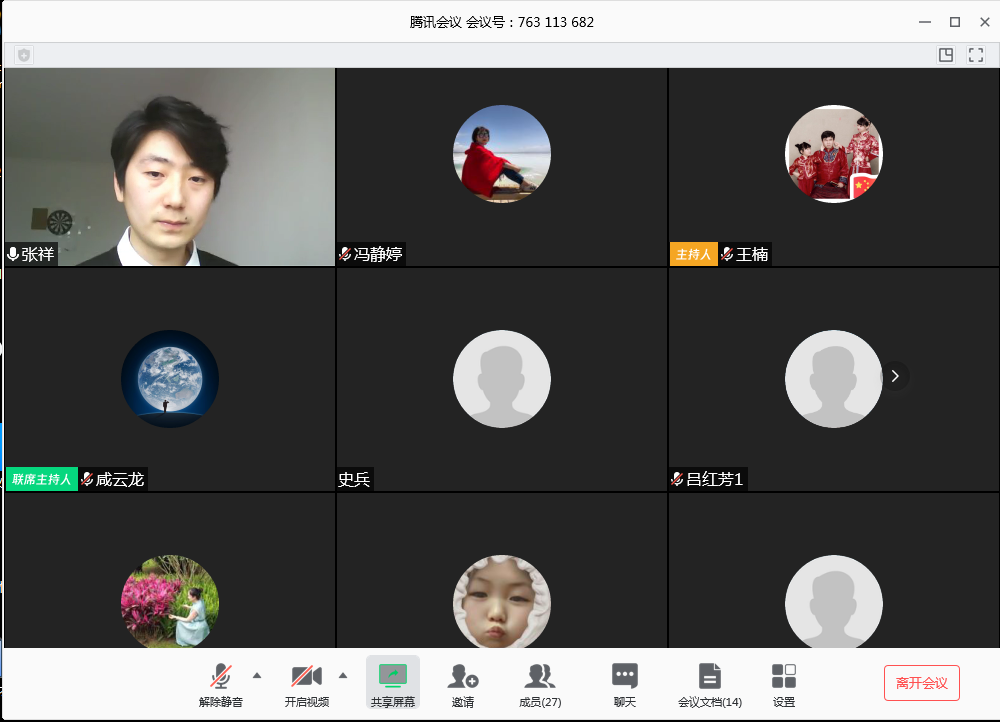1000x722 pixels.
Task: Select 史兵's participant tile
Action: click(x=501, y=379)
